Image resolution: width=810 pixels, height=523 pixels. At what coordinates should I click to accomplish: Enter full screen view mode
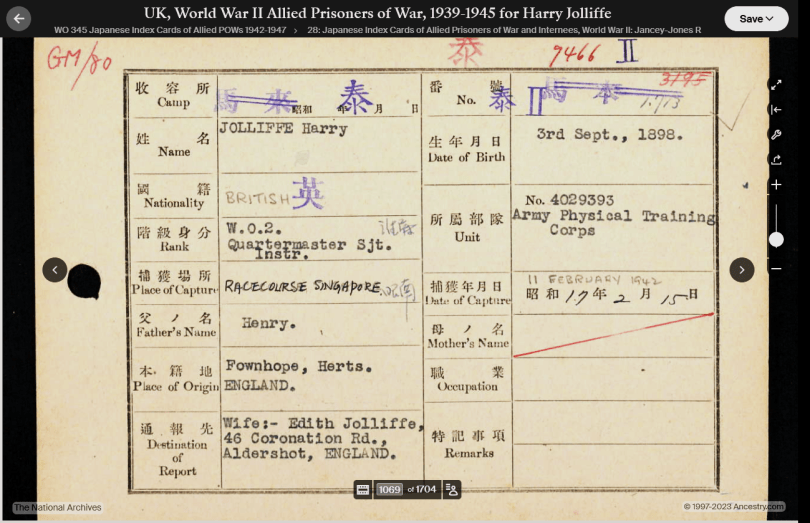tap(776, 85)
